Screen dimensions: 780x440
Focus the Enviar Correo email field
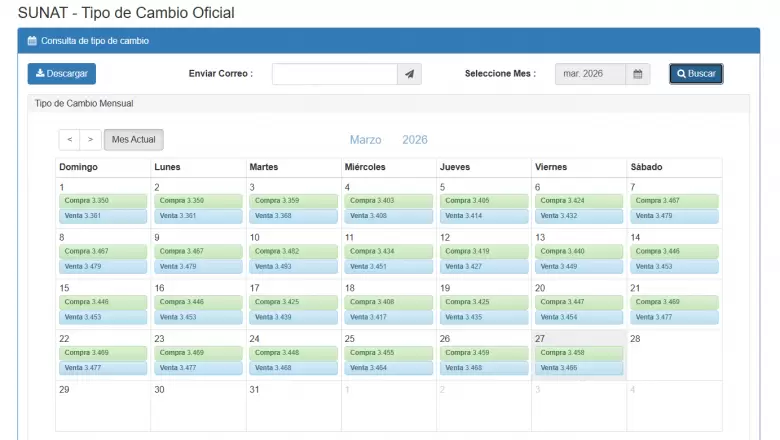coord(334,74)
